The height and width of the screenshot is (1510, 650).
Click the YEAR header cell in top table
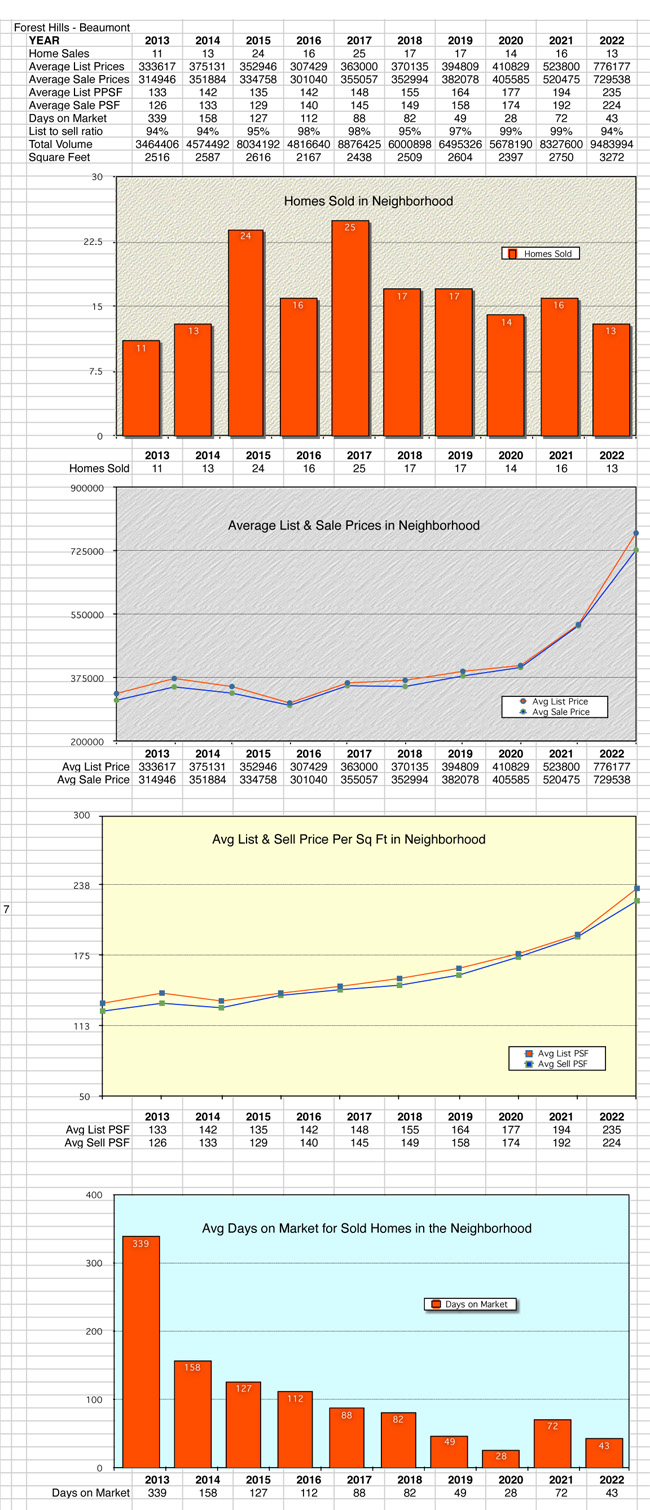coord(44,40)
